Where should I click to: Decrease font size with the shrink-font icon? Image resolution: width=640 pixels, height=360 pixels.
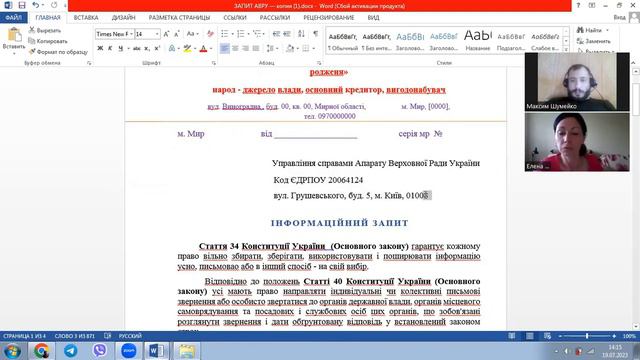point(177,34)
